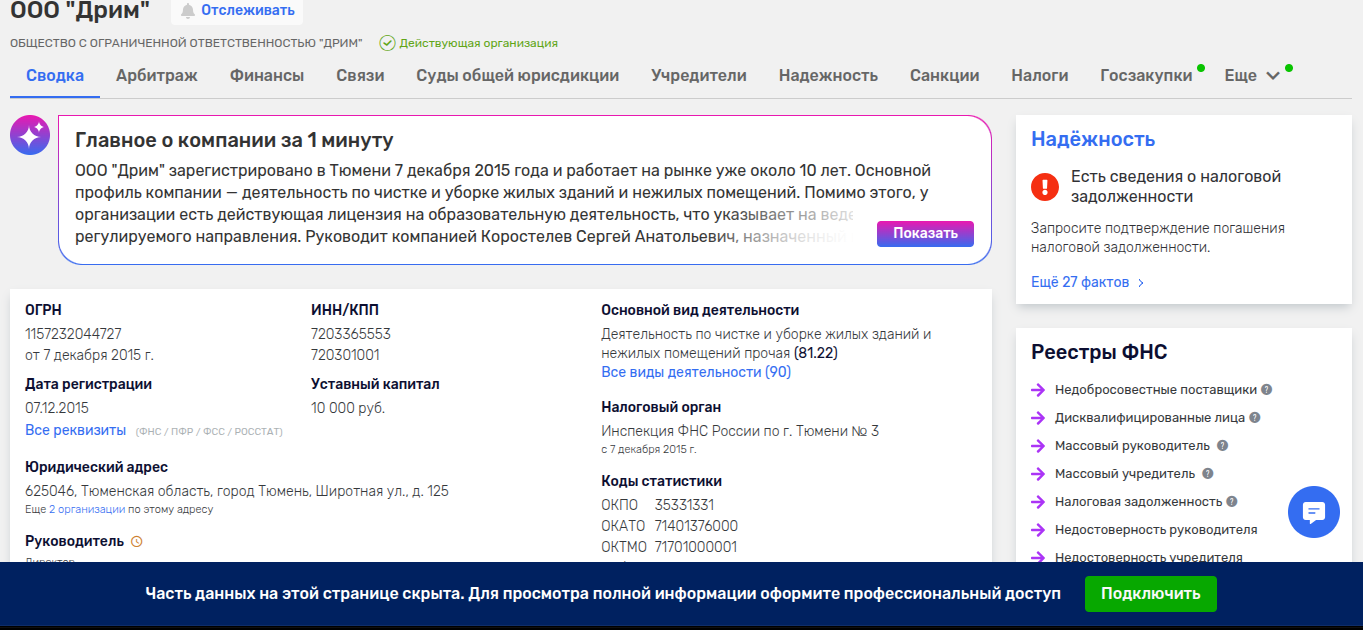
Task: Click registration date 07.12.2015
Action: click(57, 408)
